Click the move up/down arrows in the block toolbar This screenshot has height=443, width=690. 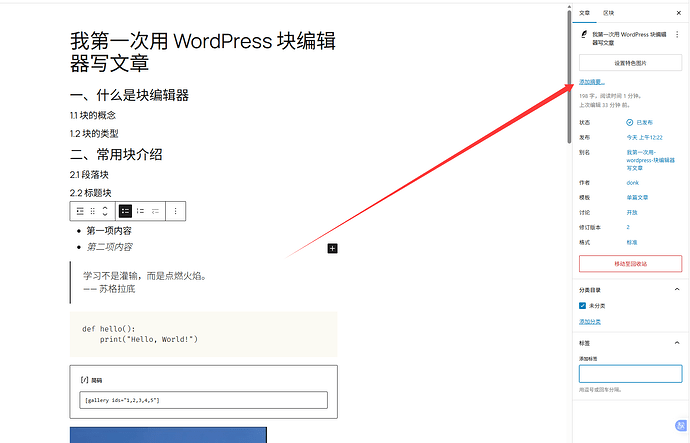105,211
